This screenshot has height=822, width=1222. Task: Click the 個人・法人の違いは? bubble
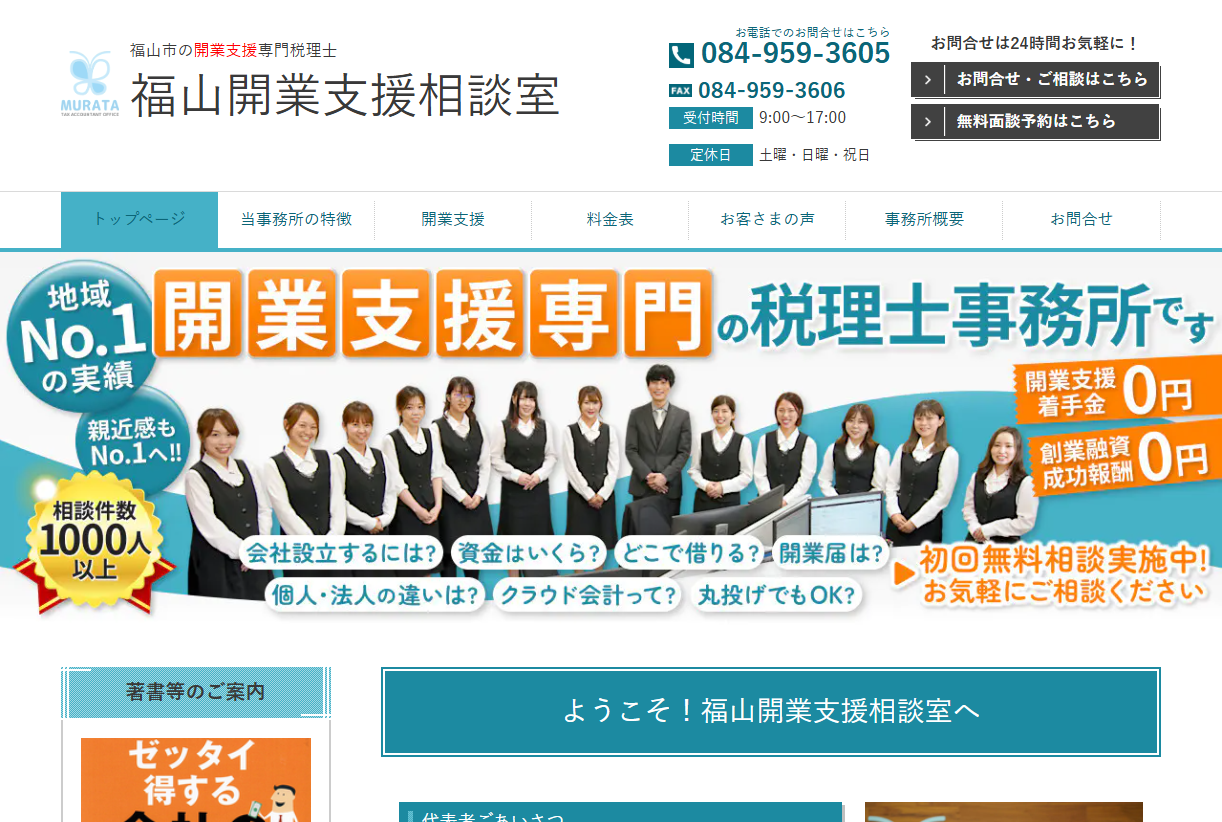pos(375,596)
